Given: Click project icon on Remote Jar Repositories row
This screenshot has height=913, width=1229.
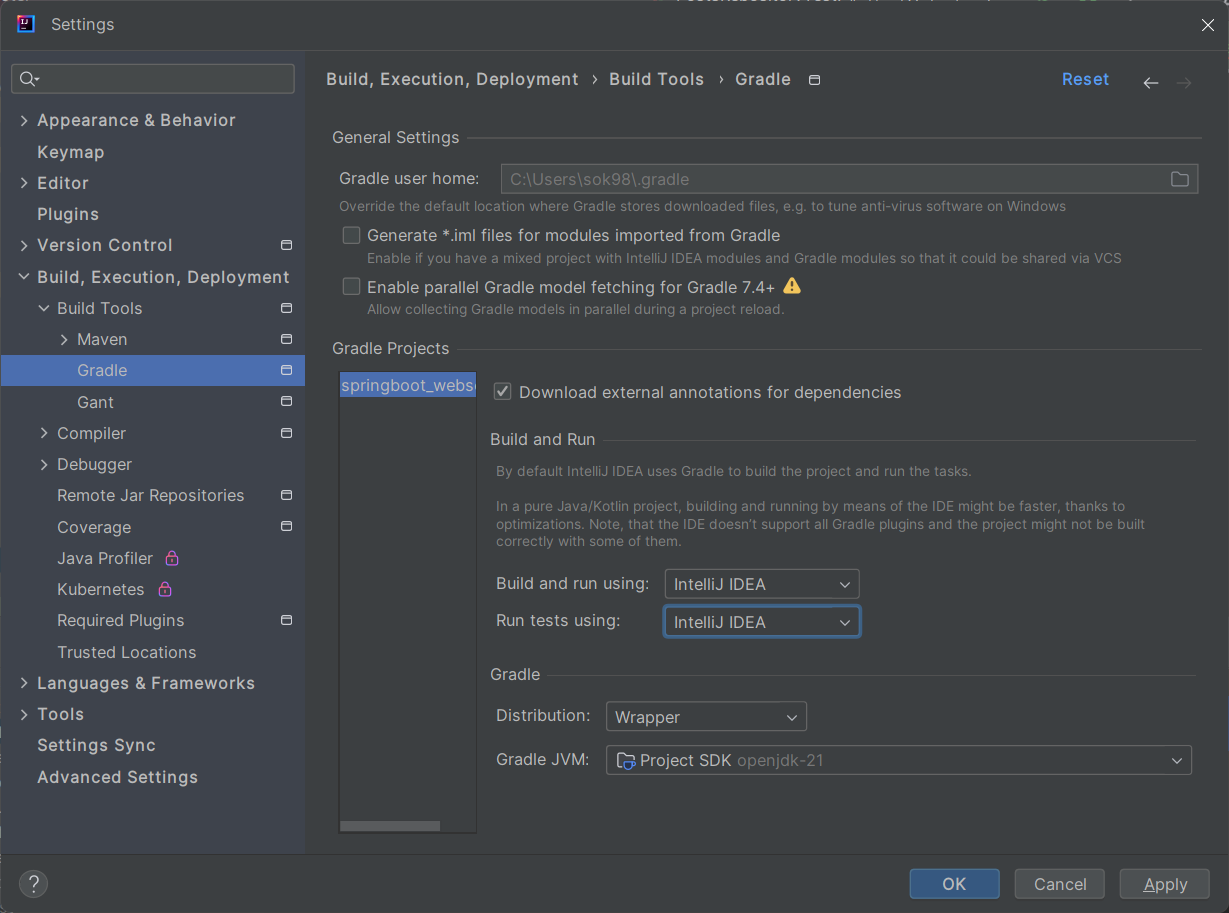Looking at the screenshot, I should point(286,495).
